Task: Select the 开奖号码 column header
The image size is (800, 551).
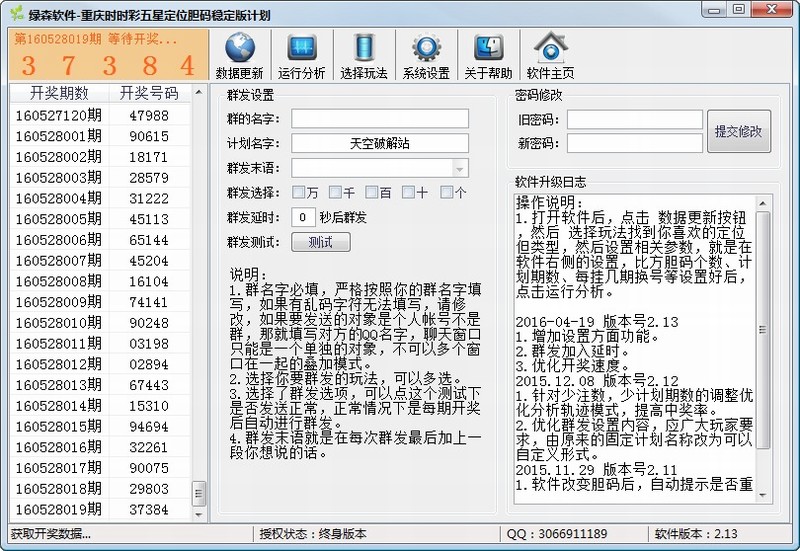Action: [149, 93]
